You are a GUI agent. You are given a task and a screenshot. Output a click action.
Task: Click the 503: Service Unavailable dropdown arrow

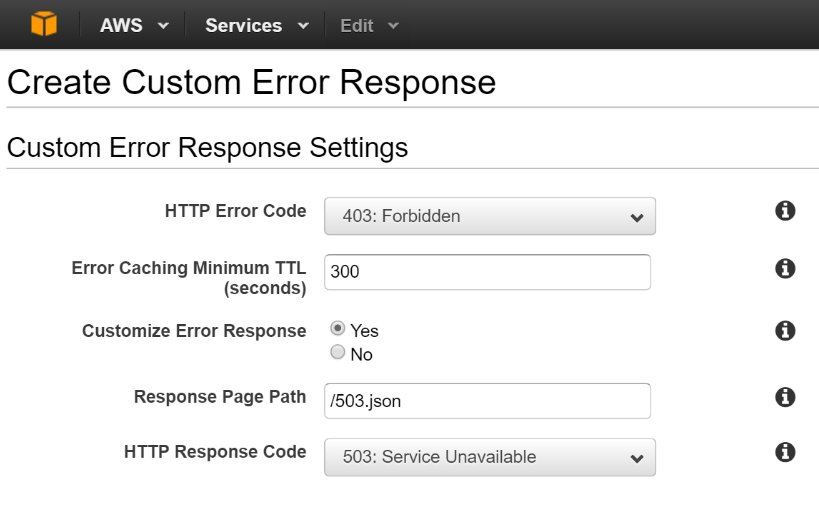[x=637, y=459]
